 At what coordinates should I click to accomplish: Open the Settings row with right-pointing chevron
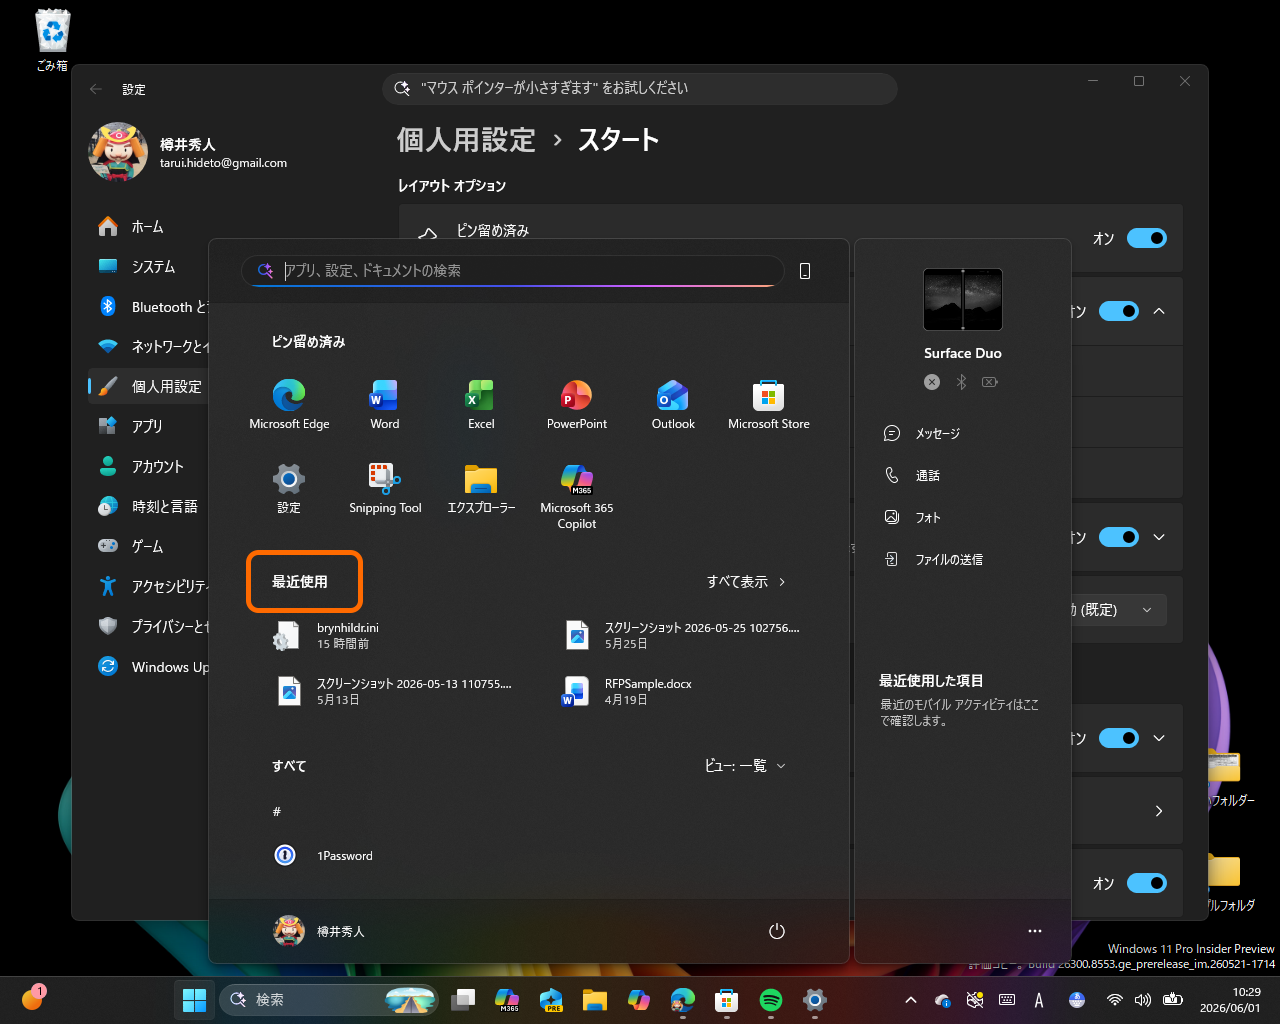tap(1159, 811)
